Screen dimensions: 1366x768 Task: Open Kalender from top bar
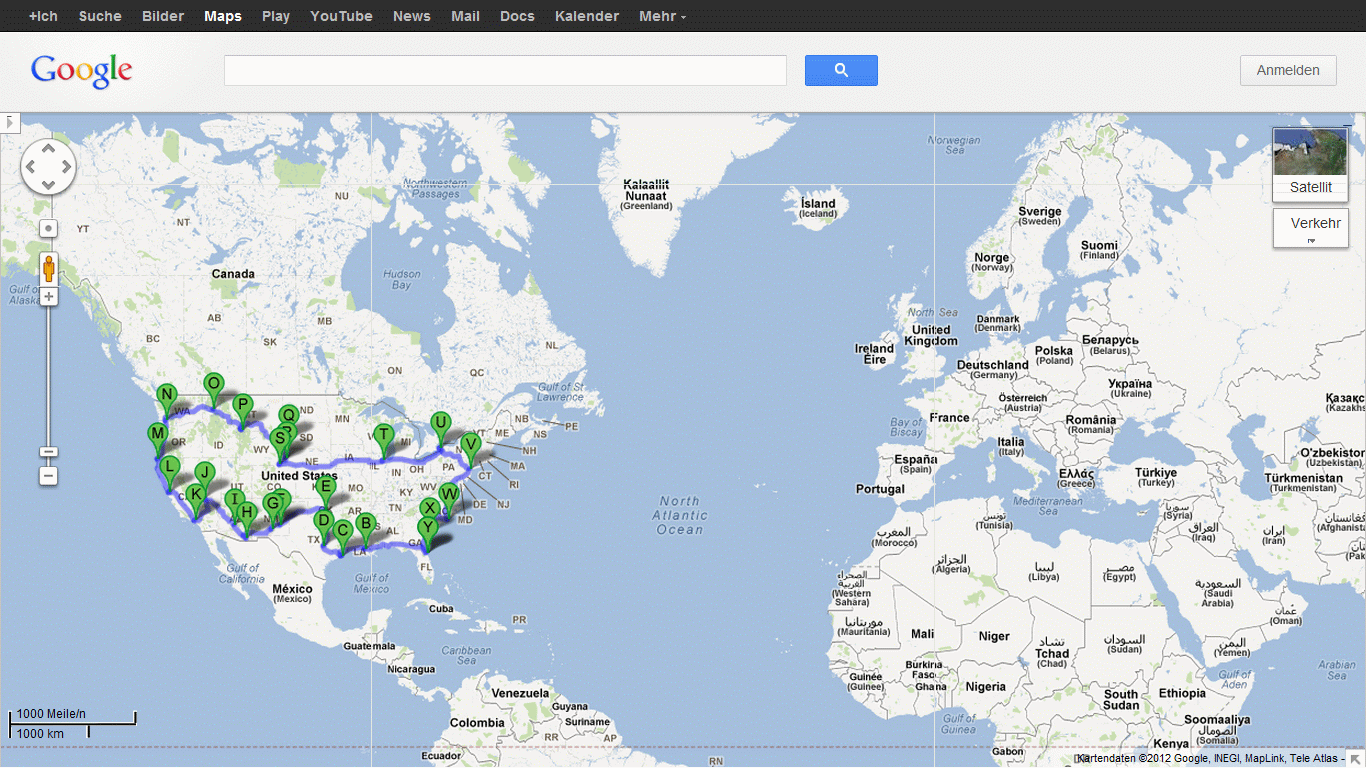pos(587,16)
